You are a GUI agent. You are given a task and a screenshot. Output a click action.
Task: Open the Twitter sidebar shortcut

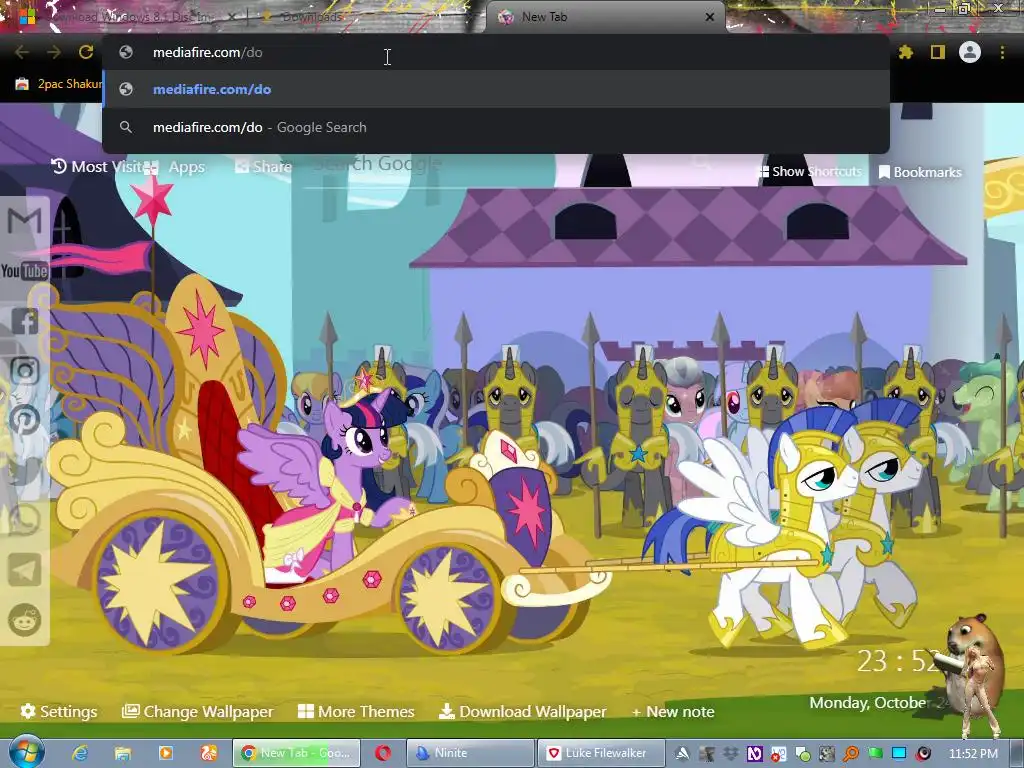click(24, 470)
